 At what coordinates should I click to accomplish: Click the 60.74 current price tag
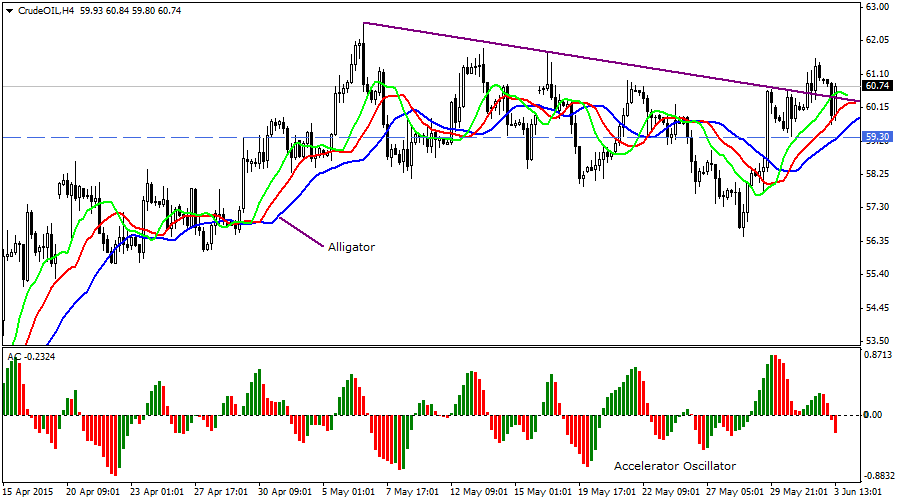tap(877, 87)
